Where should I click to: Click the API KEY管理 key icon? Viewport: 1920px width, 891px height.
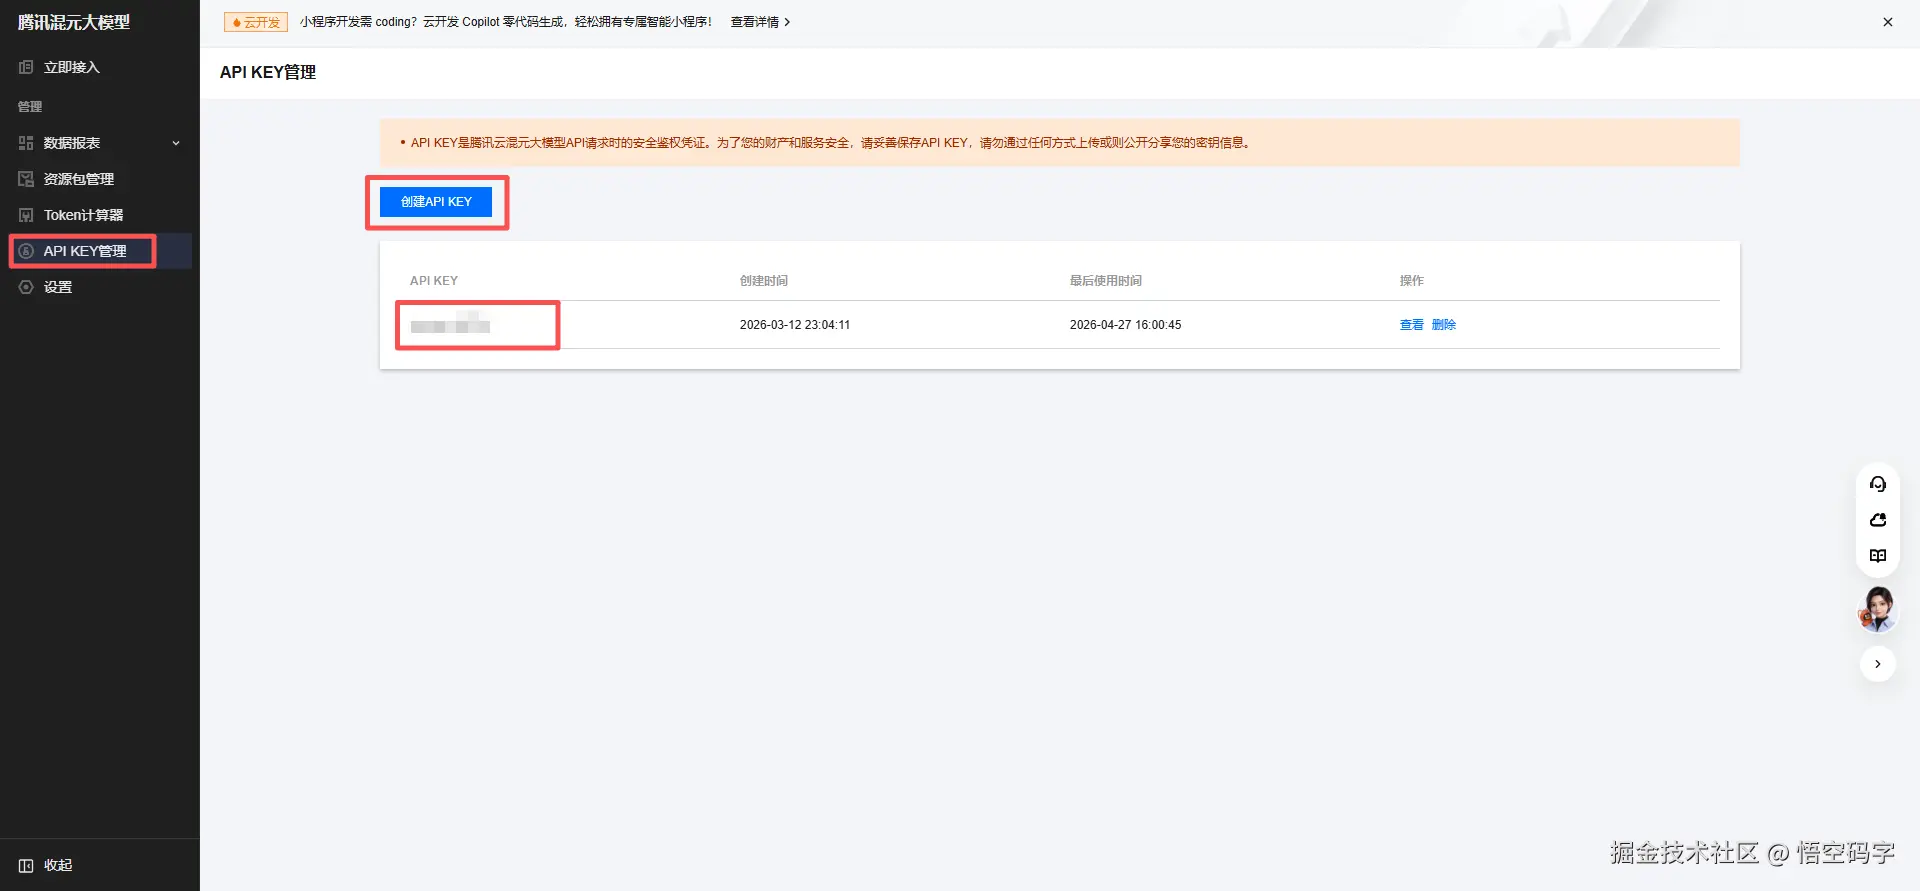click(26, 251)
